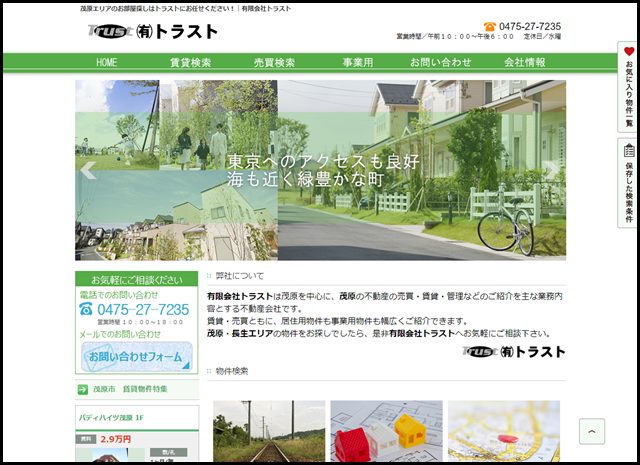Open the 茂原市 賃貸物件特集 link
Screen dimensions: 640x465
(x=130, y=389)
